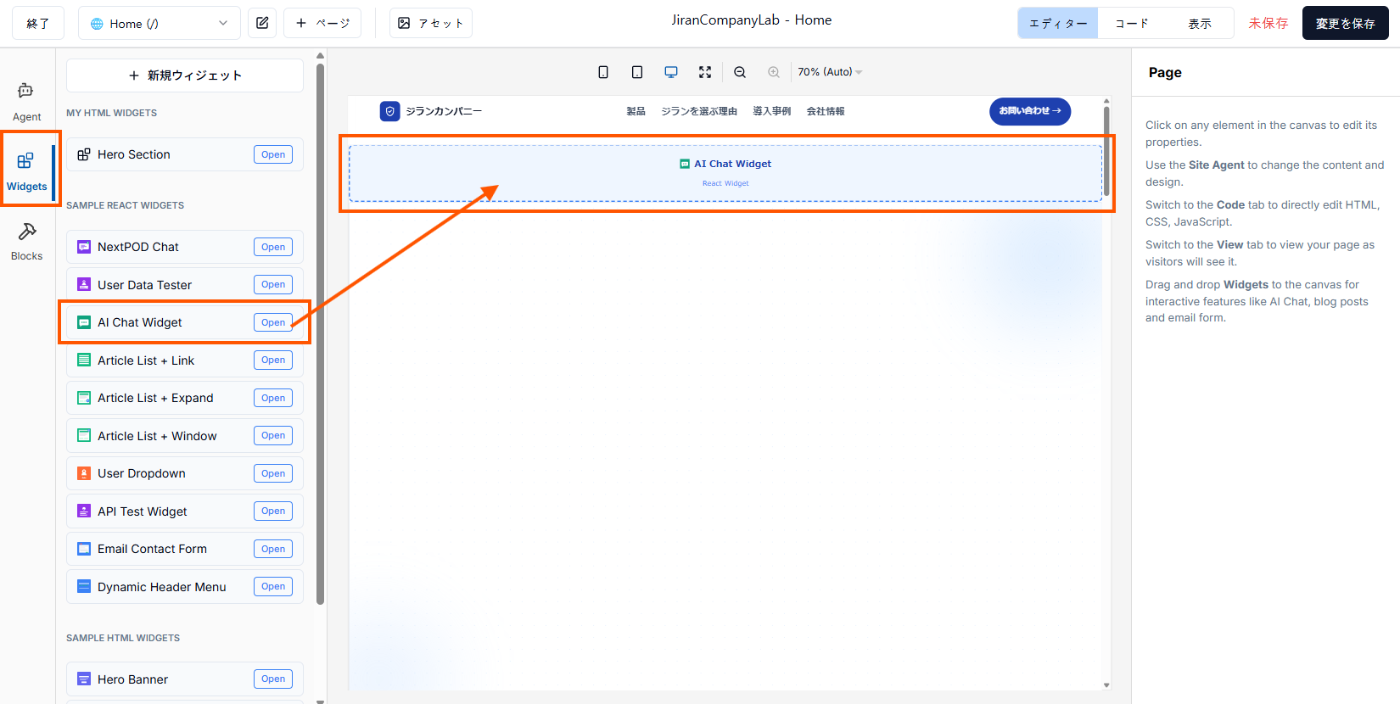Screen dimensions: 1400x704
Task: Open the NextPOD Chat widget
Action: point(273,247)
